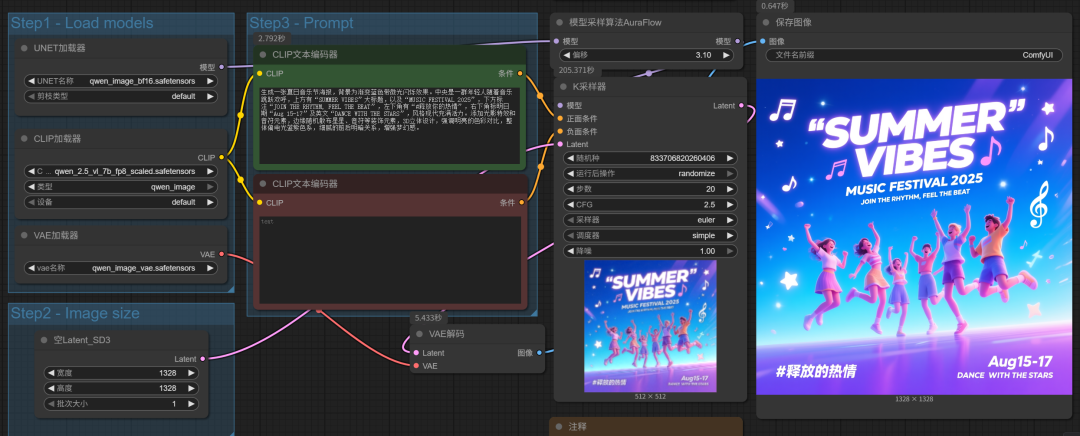1080x436 pixels.
Task: Collapse the UNET加载器 node using its dot
Action: [23, 48]
